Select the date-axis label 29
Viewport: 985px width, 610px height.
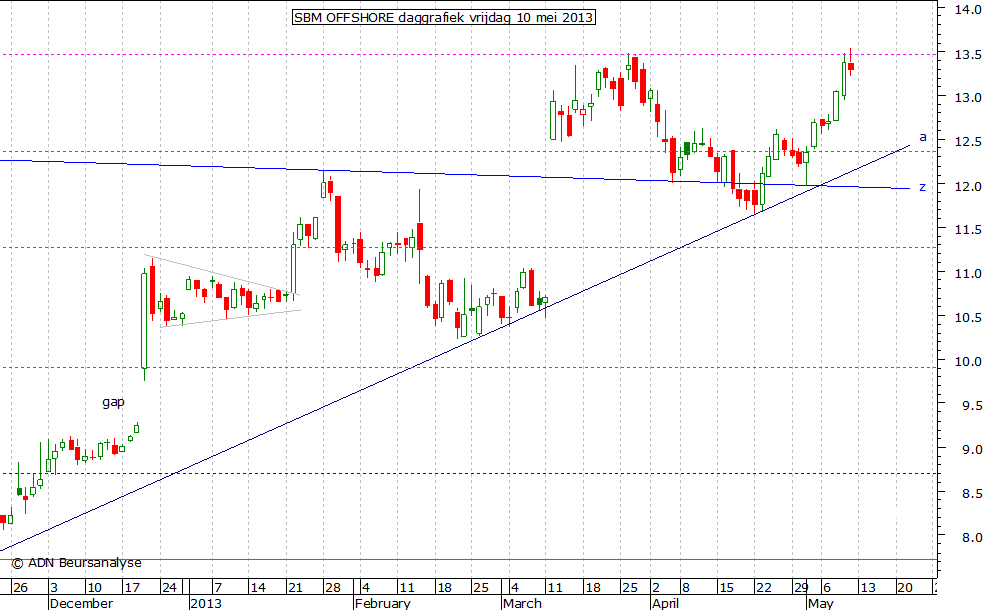pyautogui.click(x=800, y=588)
